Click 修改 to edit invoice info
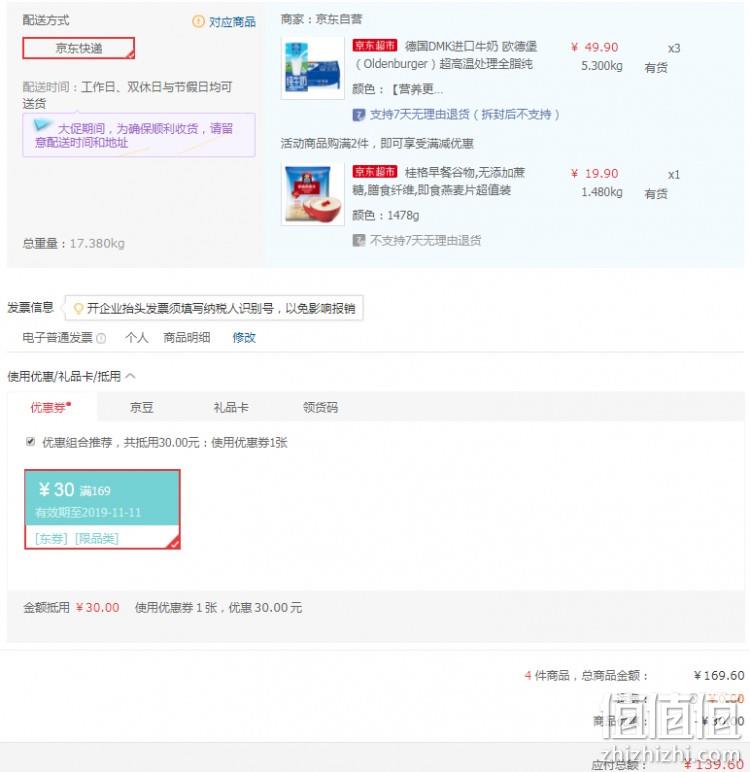Viewport: 750px width, 772px height. coord(244,337)
